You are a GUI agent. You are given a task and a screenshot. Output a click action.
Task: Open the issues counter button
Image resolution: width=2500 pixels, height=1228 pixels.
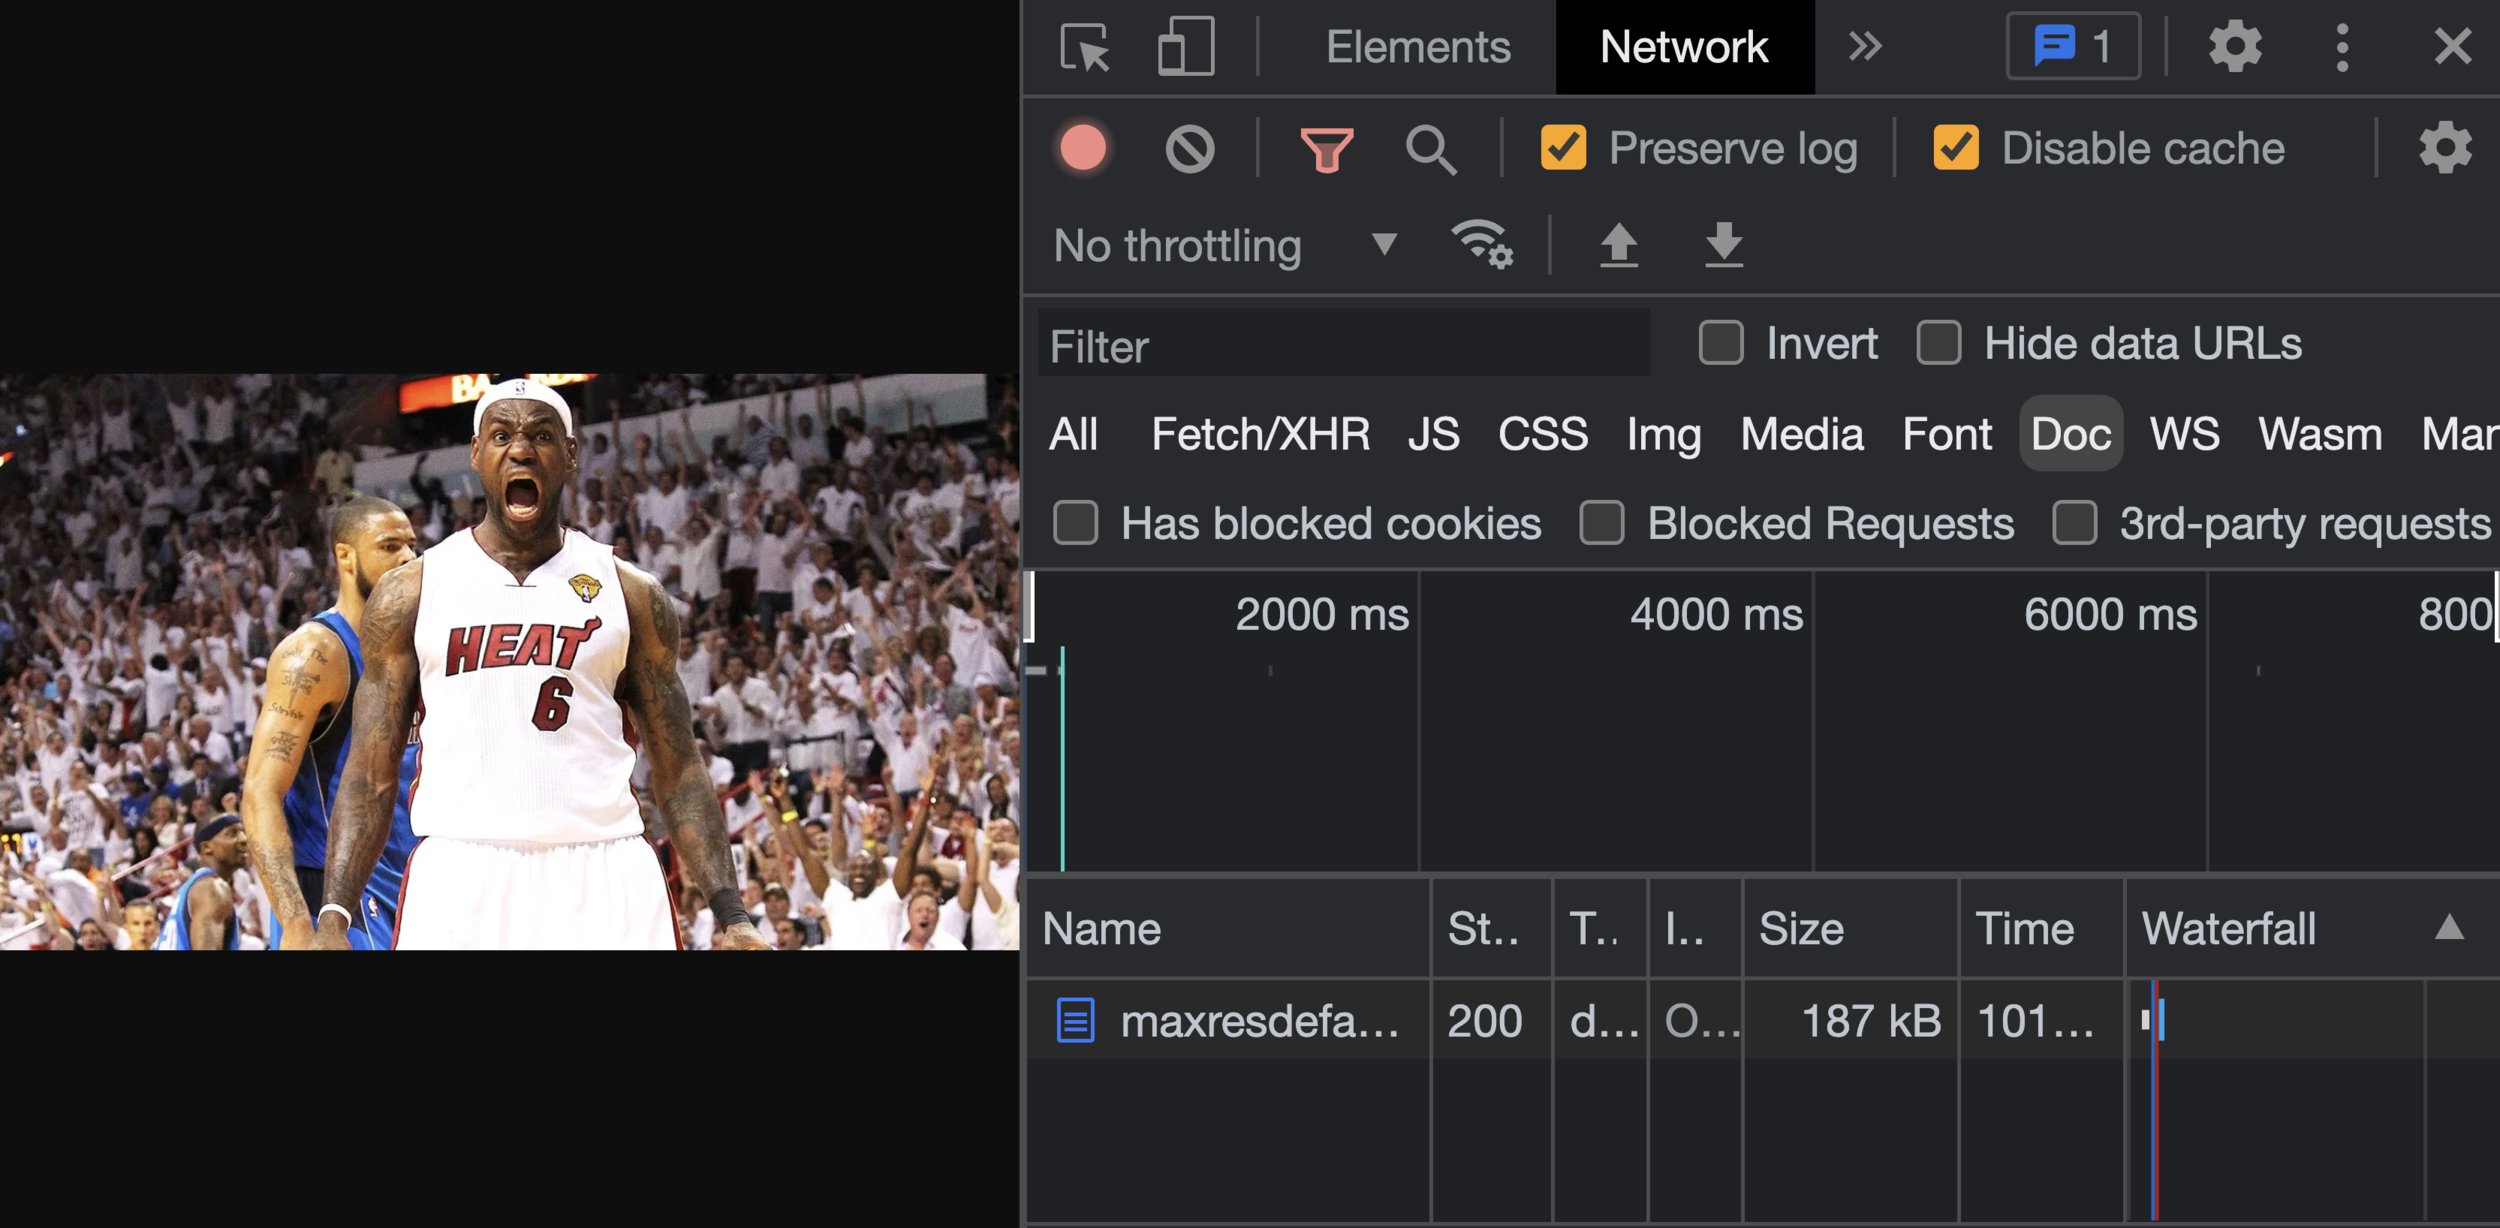coord(2073,47)
